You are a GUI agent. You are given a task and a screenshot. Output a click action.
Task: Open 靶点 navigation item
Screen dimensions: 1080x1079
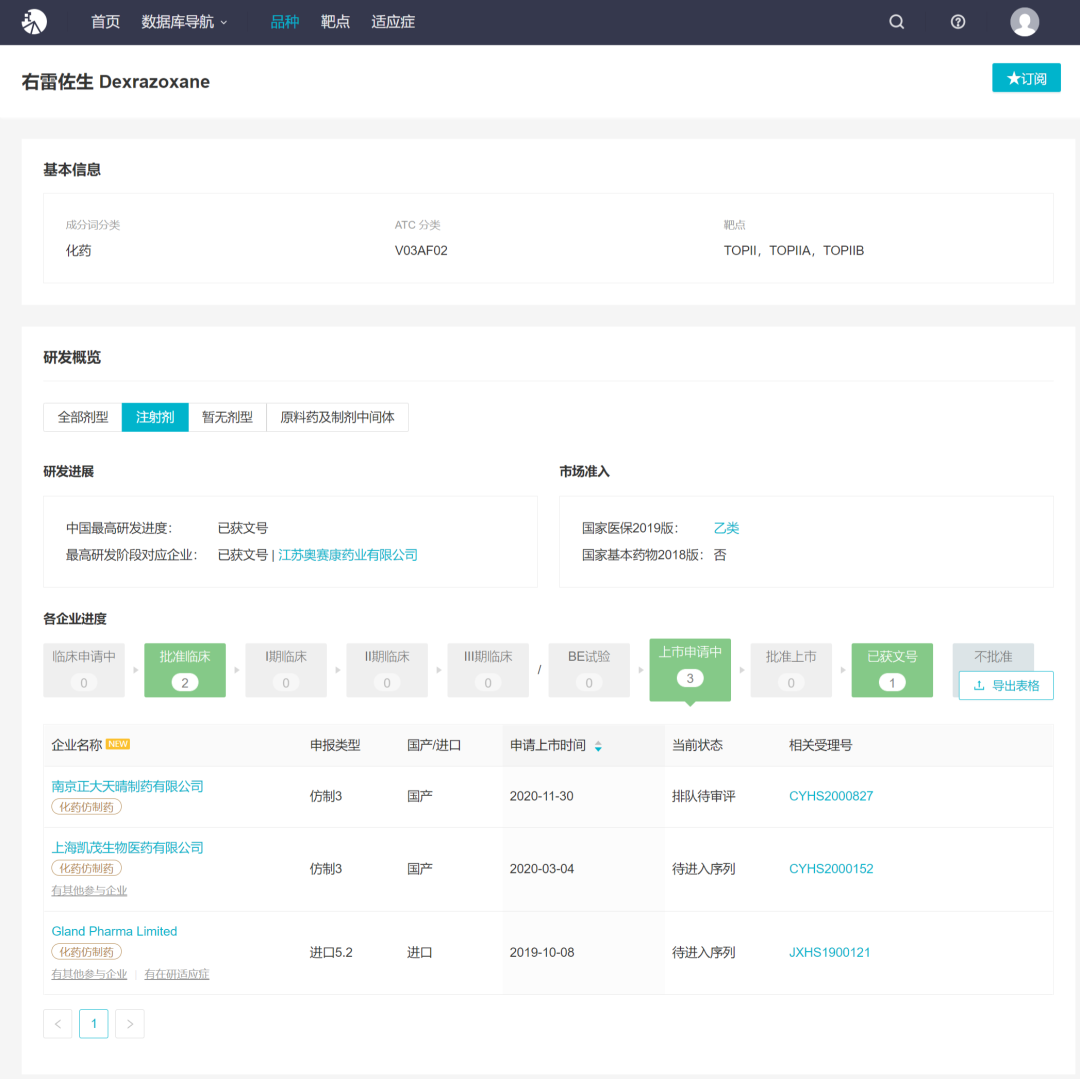(x=335, y=22)
